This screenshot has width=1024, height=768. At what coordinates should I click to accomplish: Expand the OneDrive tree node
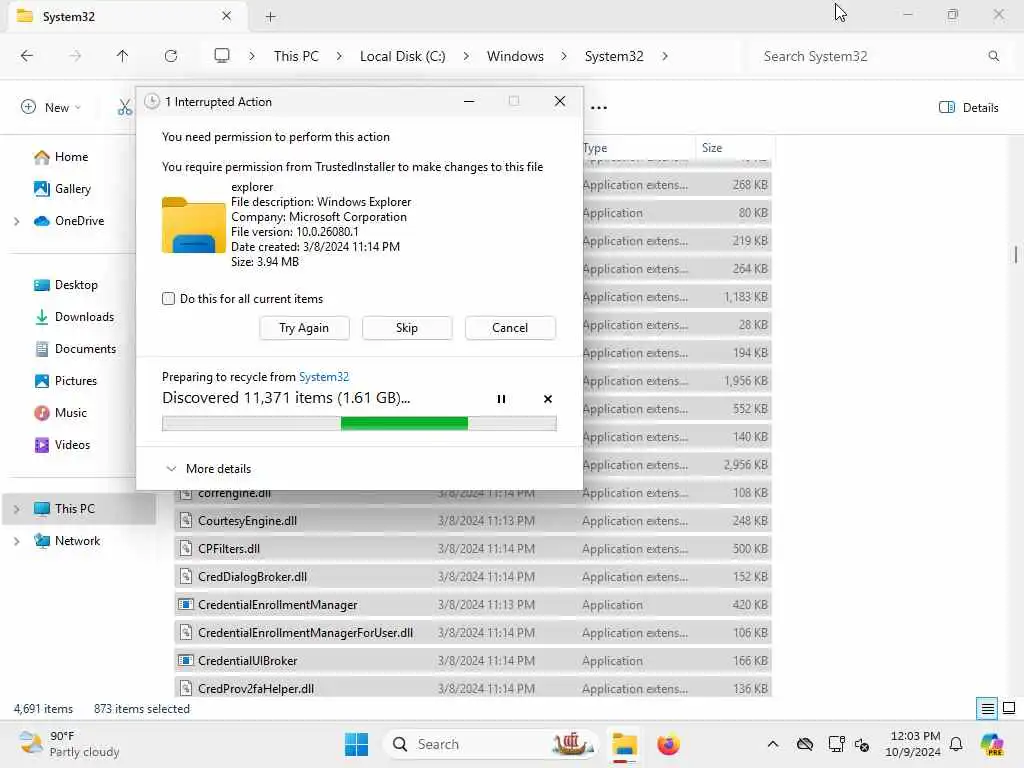[x=16, y=221]
